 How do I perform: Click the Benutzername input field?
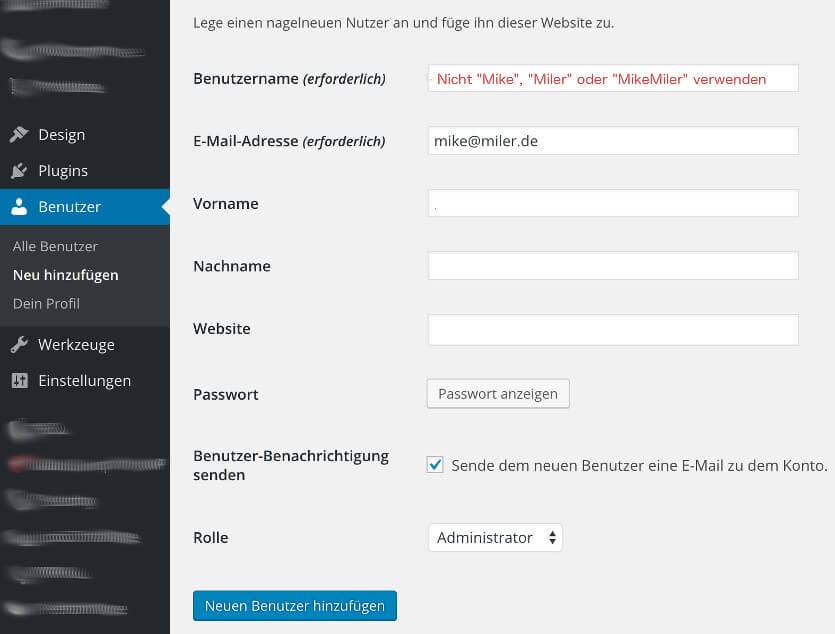point(613,77)
